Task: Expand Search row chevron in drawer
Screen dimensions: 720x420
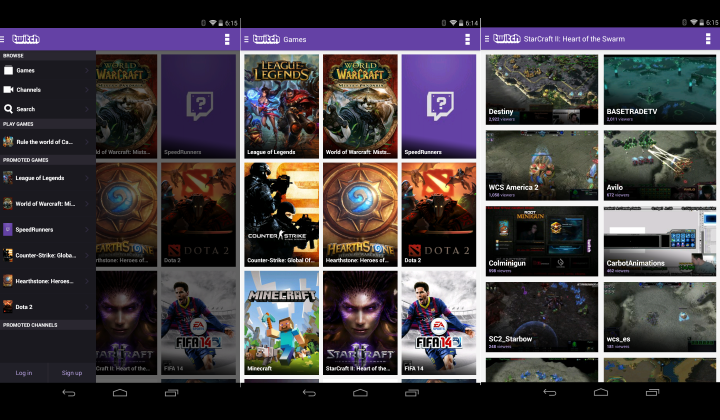Action: [x=87, y=109]
